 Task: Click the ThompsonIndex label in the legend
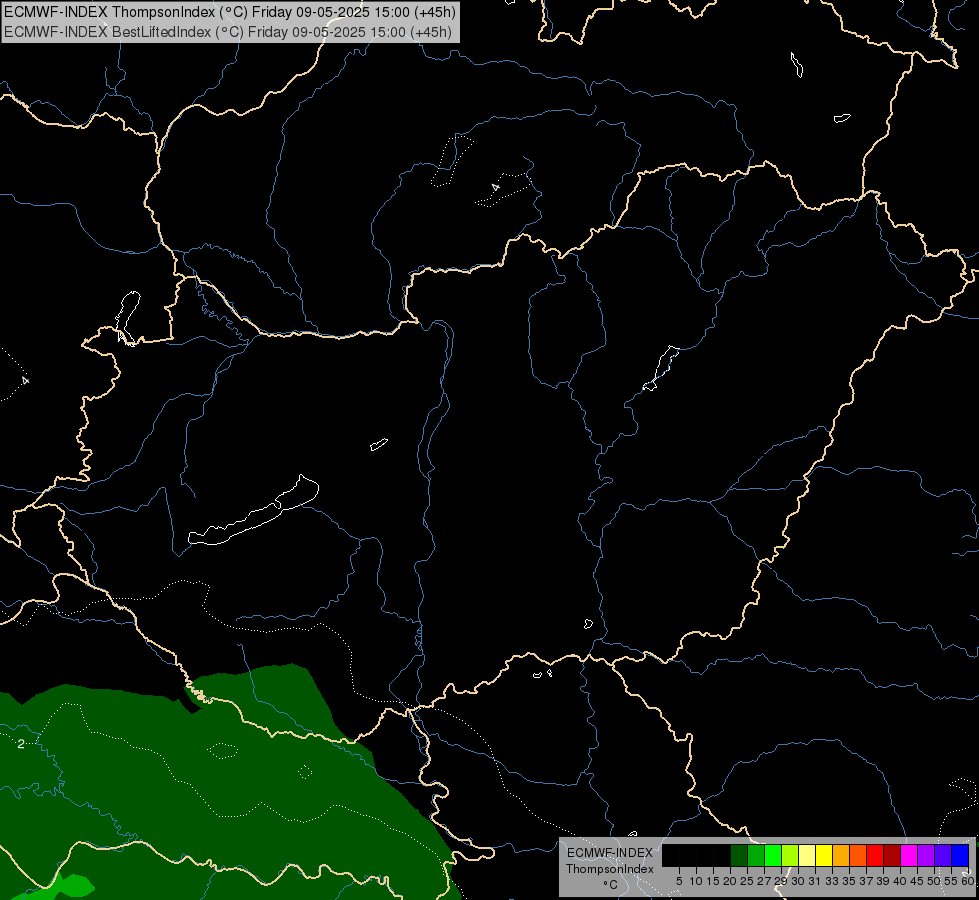(x=610, y=869)
